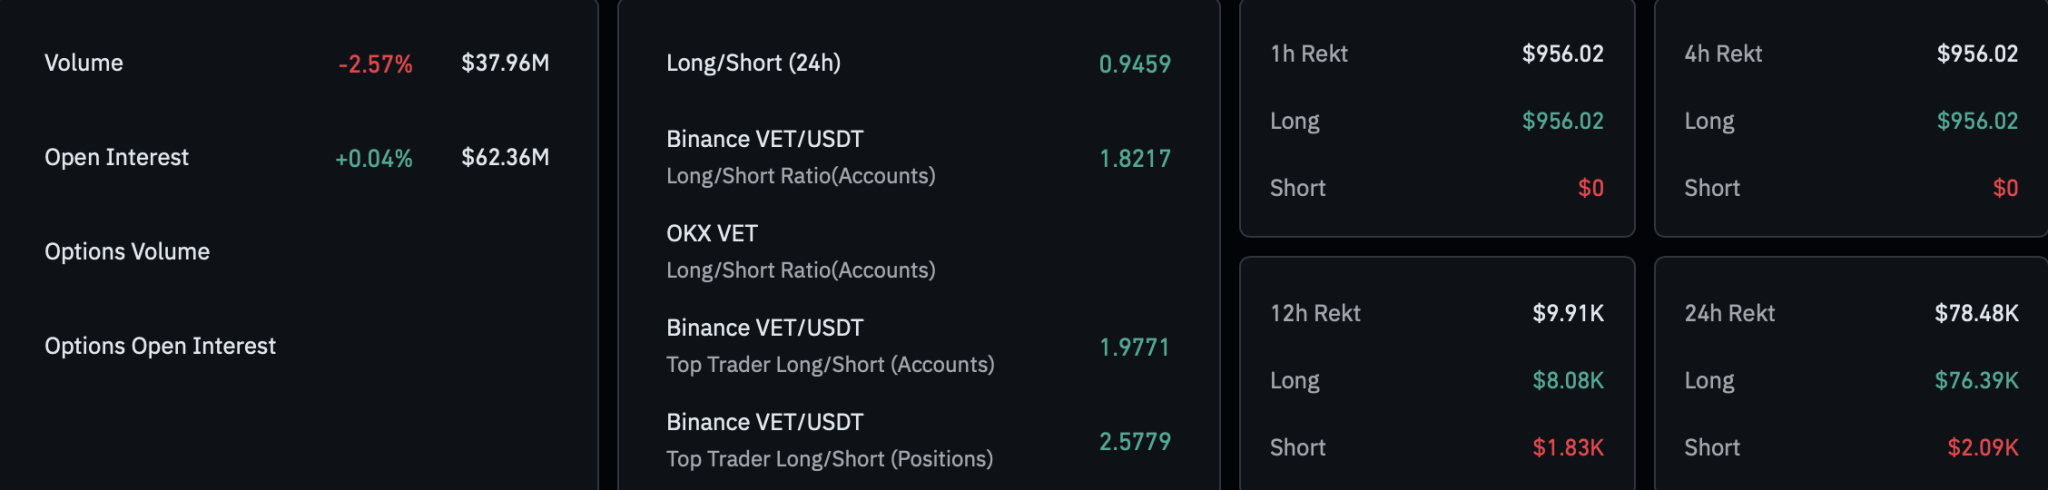Open Binance Top Trader Long/Short (Accounts)
The image size is (2048, 490).
coord(830,346)
